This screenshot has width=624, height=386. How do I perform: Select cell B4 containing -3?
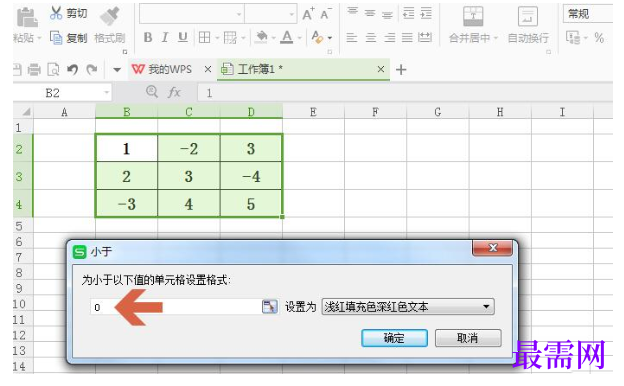click(127, 204)
